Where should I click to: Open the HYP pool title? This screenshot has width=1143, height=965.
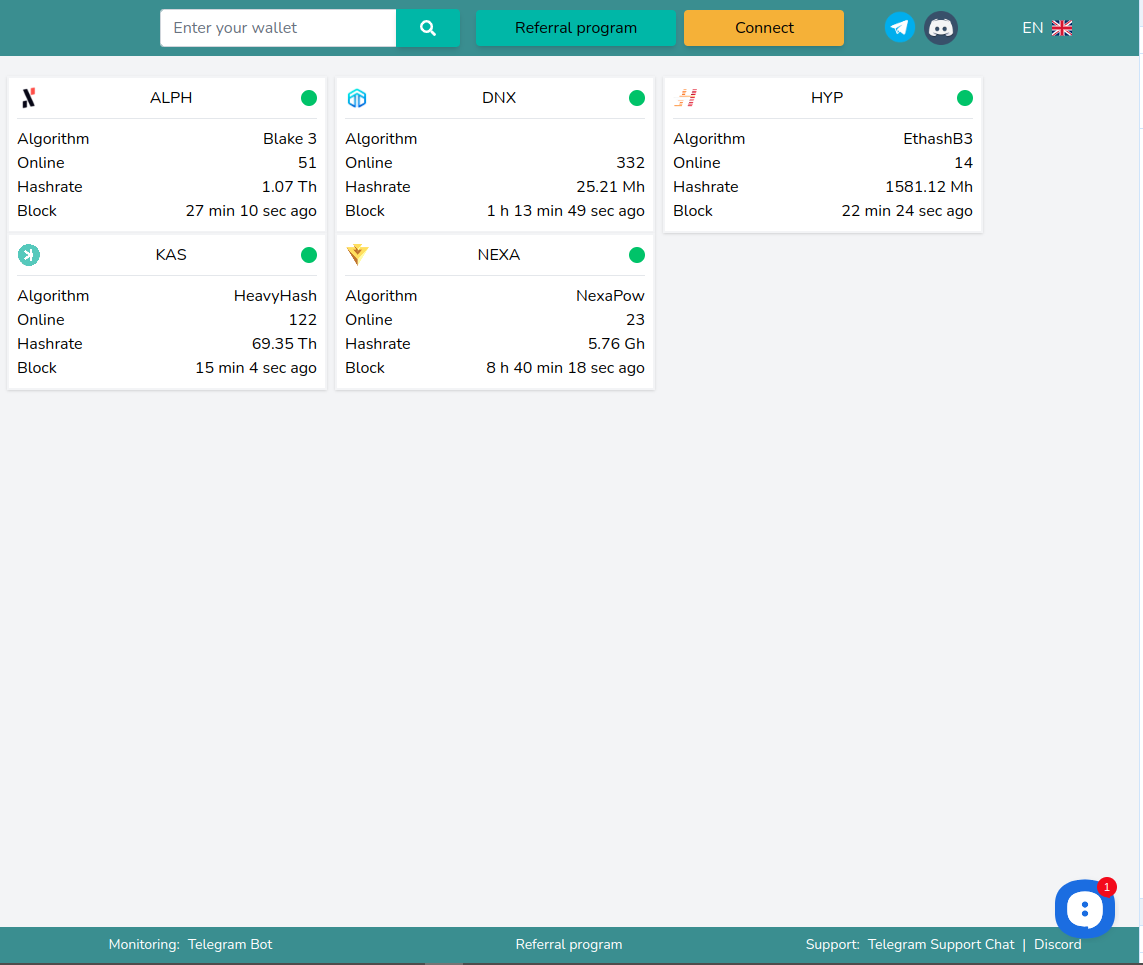click(827, 98)
